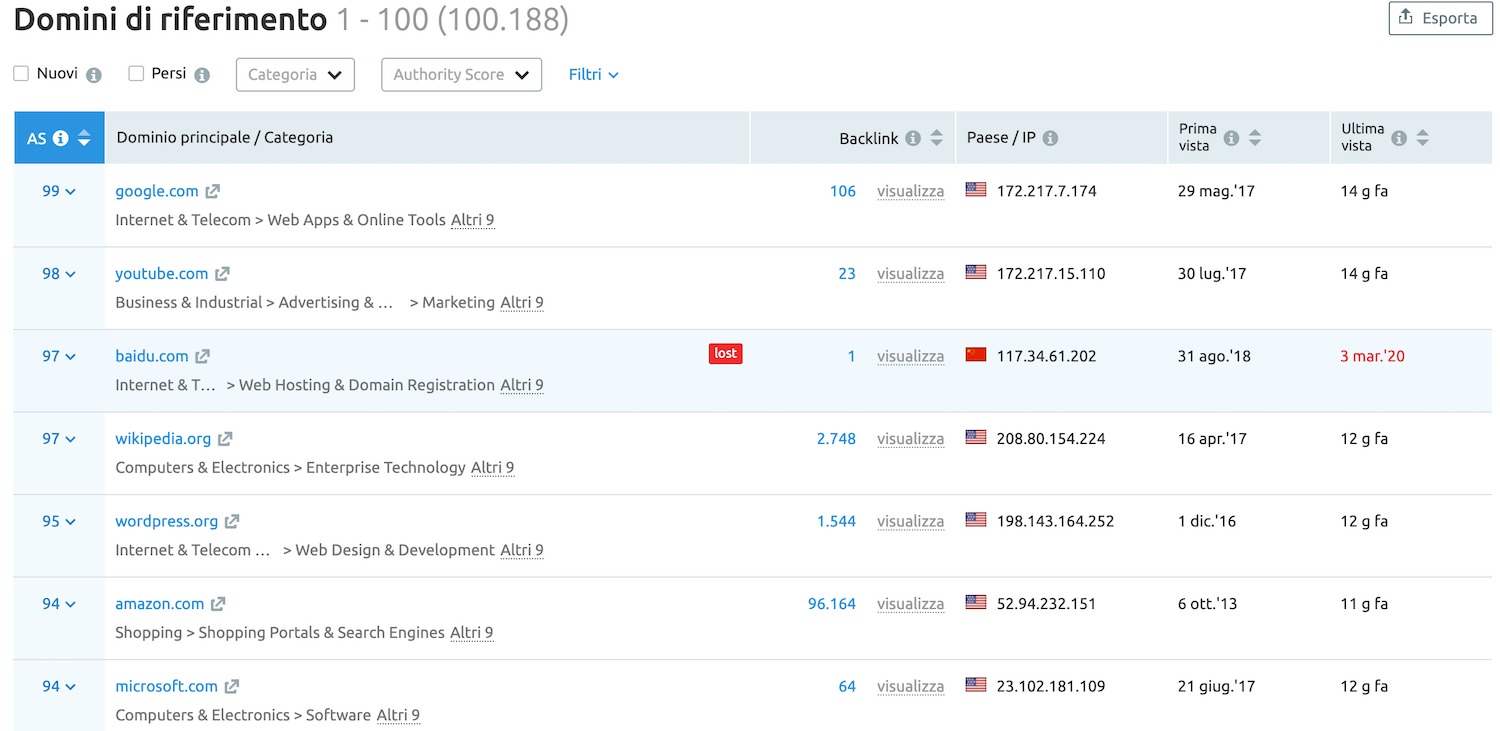Viewport: 1500px width, 731px height.
Task: Expand the Filtri options
Action: [594, 75]
